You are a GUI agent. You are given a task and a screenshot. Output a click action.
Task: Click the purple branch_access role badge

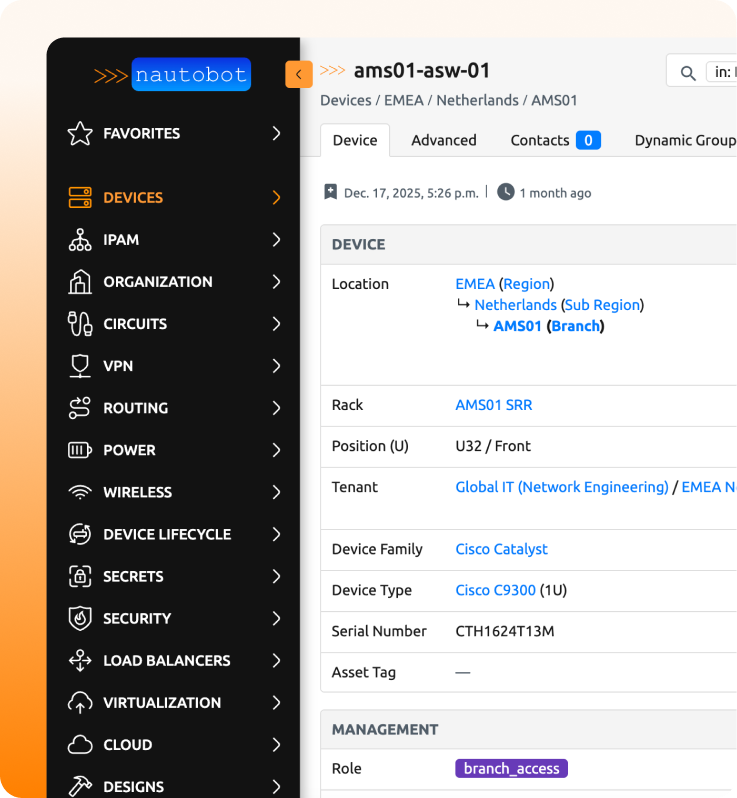point(511,769)
